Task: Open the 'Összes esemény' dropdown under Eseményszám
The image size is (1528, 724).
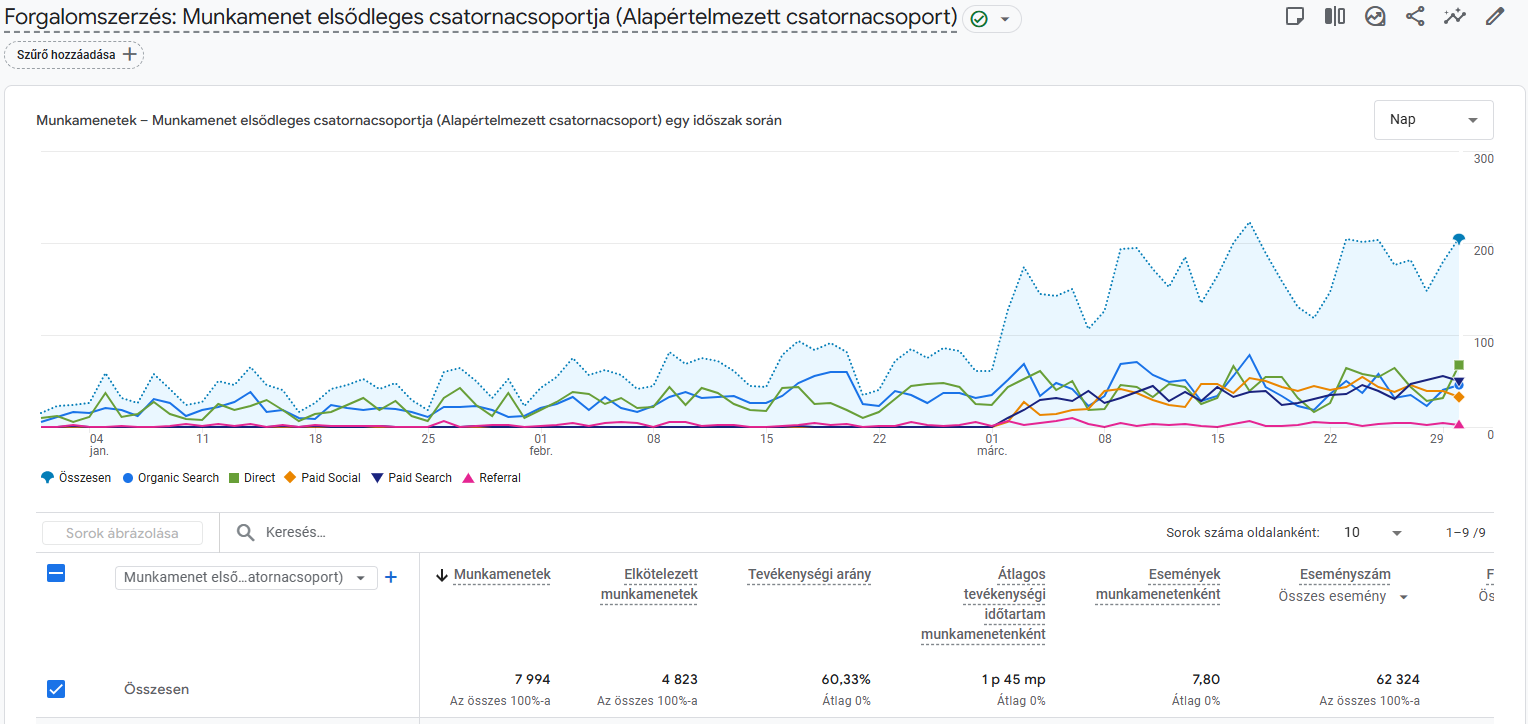Action: [1343, 597]
